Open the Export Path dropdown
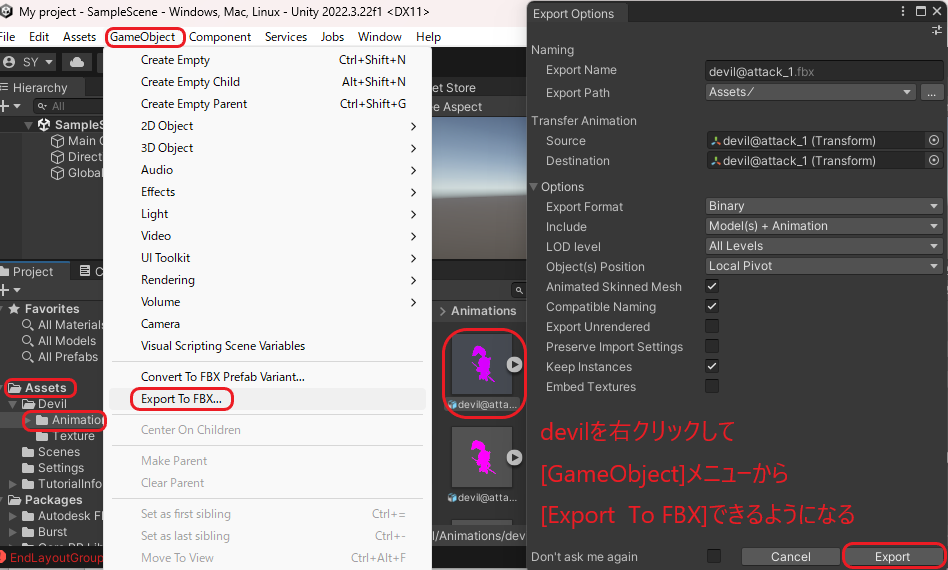948x570 pixels. coord(810,92)
